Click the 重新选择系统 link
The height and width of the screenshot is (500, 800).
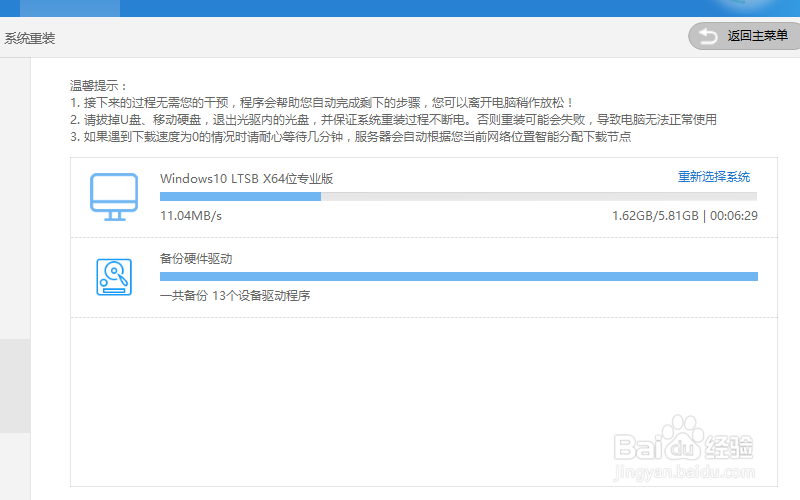tap(714, 177)
